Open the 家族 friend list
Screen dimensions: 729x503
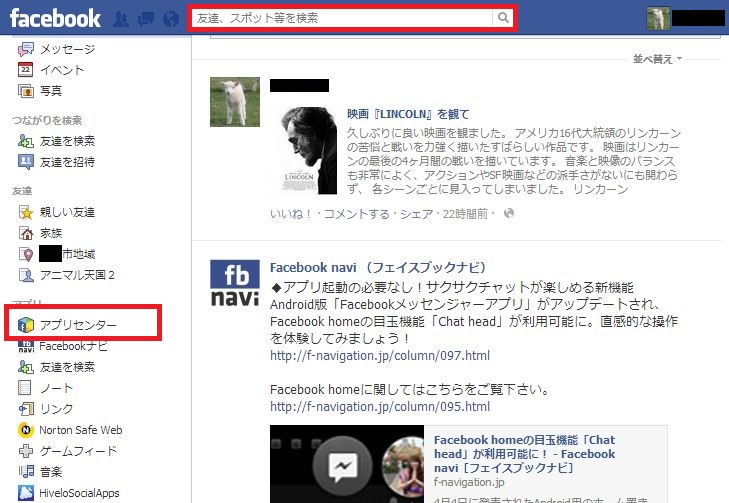pyautogui.click(x=51, y=233)
